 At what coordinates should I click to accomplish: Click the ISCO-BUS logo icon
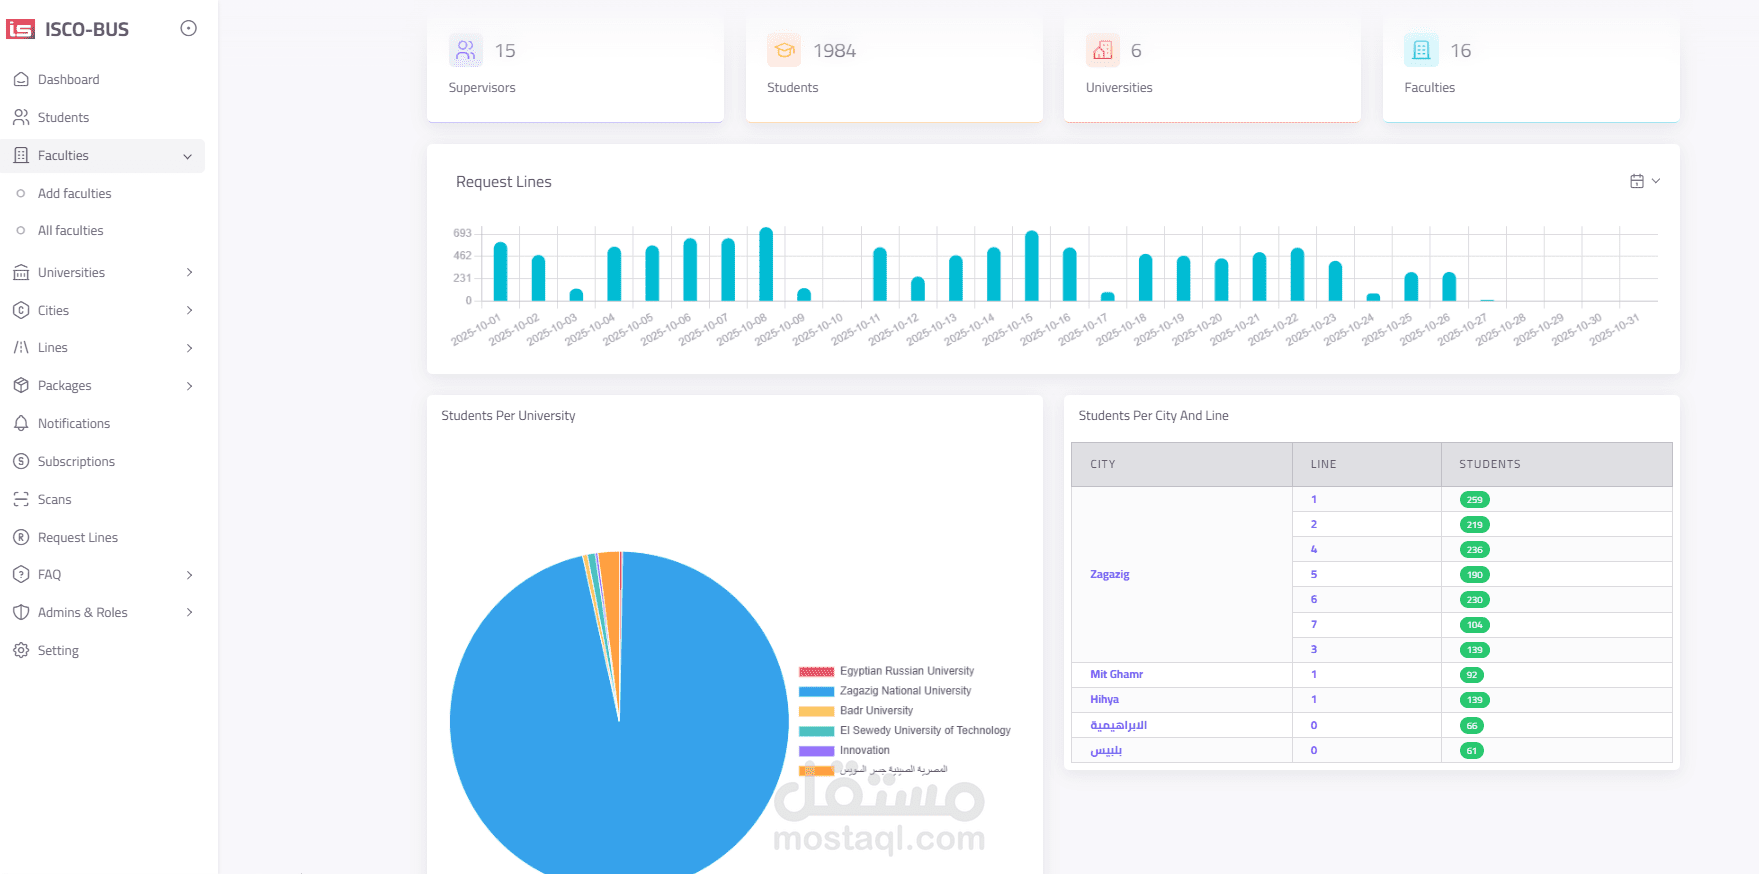(x=20, y=29)
